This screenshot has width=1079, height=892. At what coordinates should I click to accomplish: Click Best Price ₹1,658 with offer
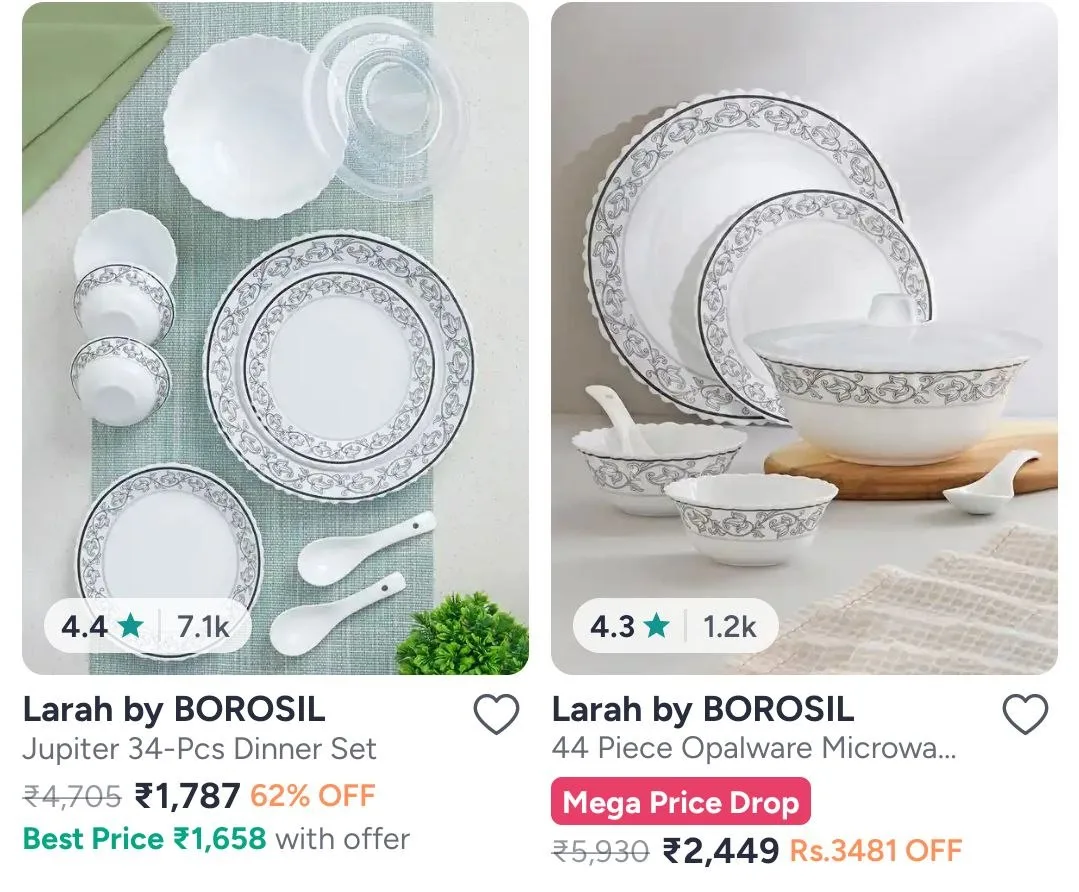tap(216, 839)
